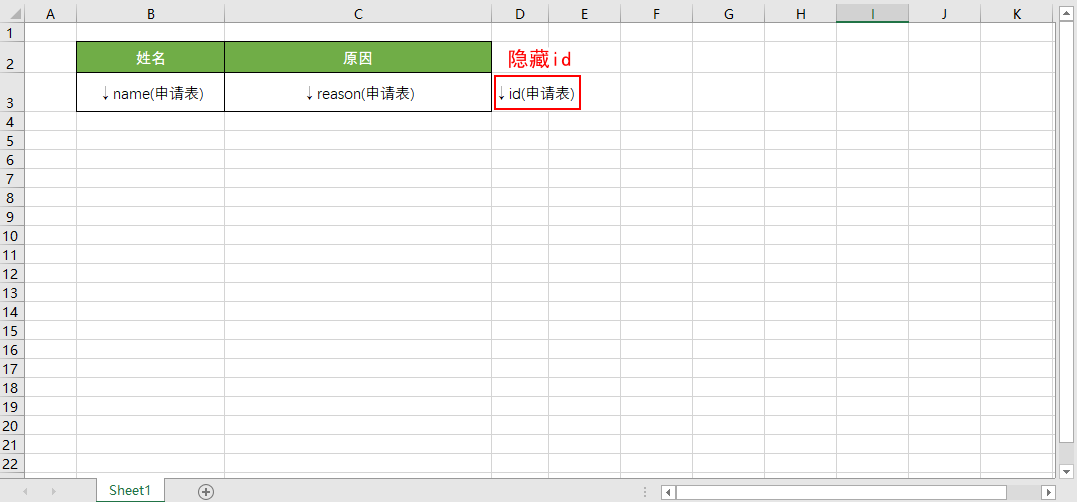Select column G header
This screenshot has width=1077, height=502.
[x=729, y=13]
